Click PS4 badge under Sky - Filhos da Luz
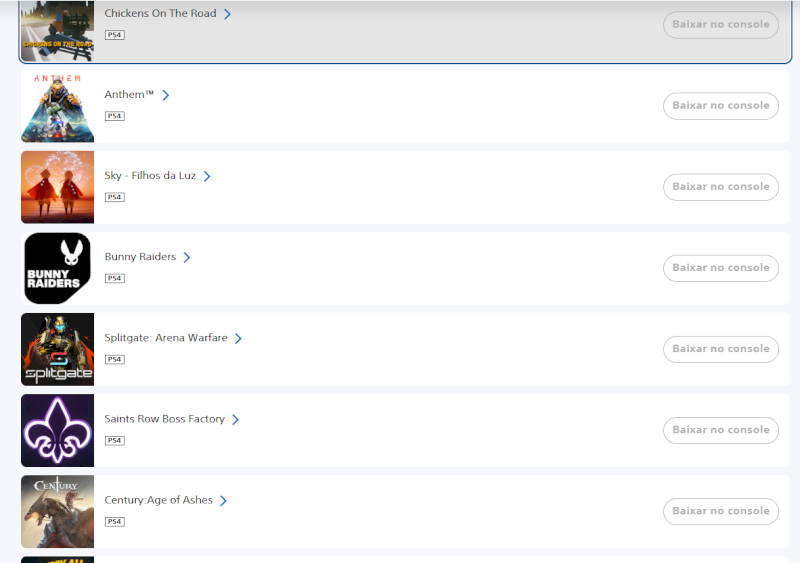Screen dimensions: 800x563 pyautogui.click(x=115, y=198)
